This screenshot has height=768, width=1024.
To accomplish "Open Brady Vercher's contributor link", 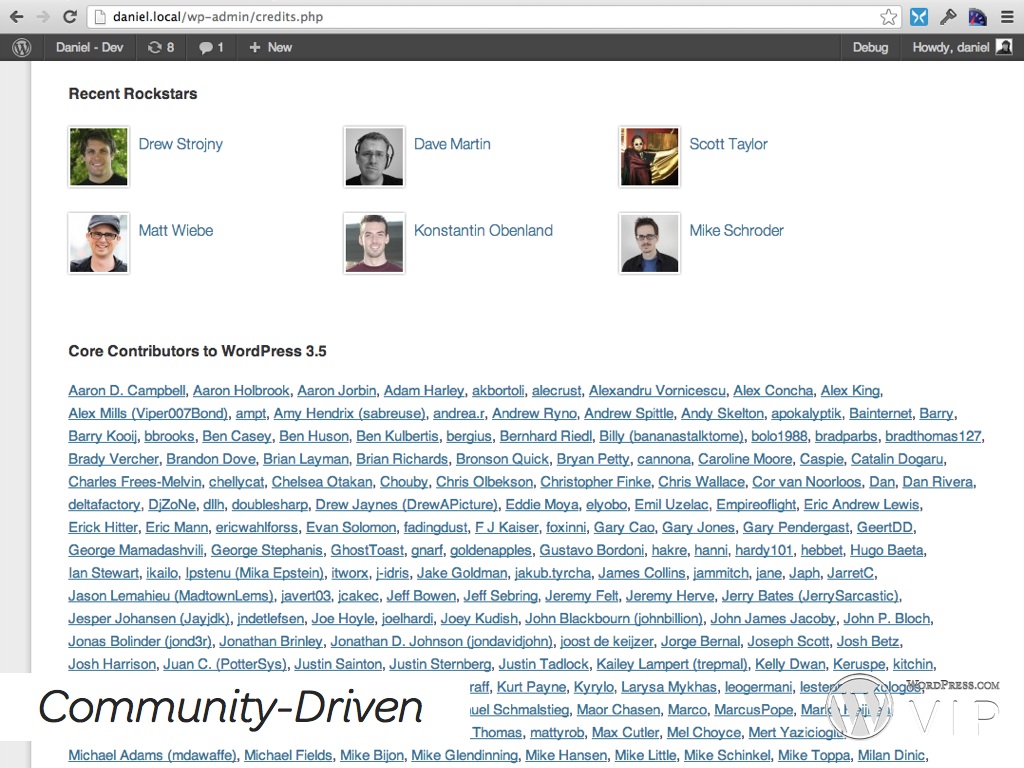I will 114,459.
